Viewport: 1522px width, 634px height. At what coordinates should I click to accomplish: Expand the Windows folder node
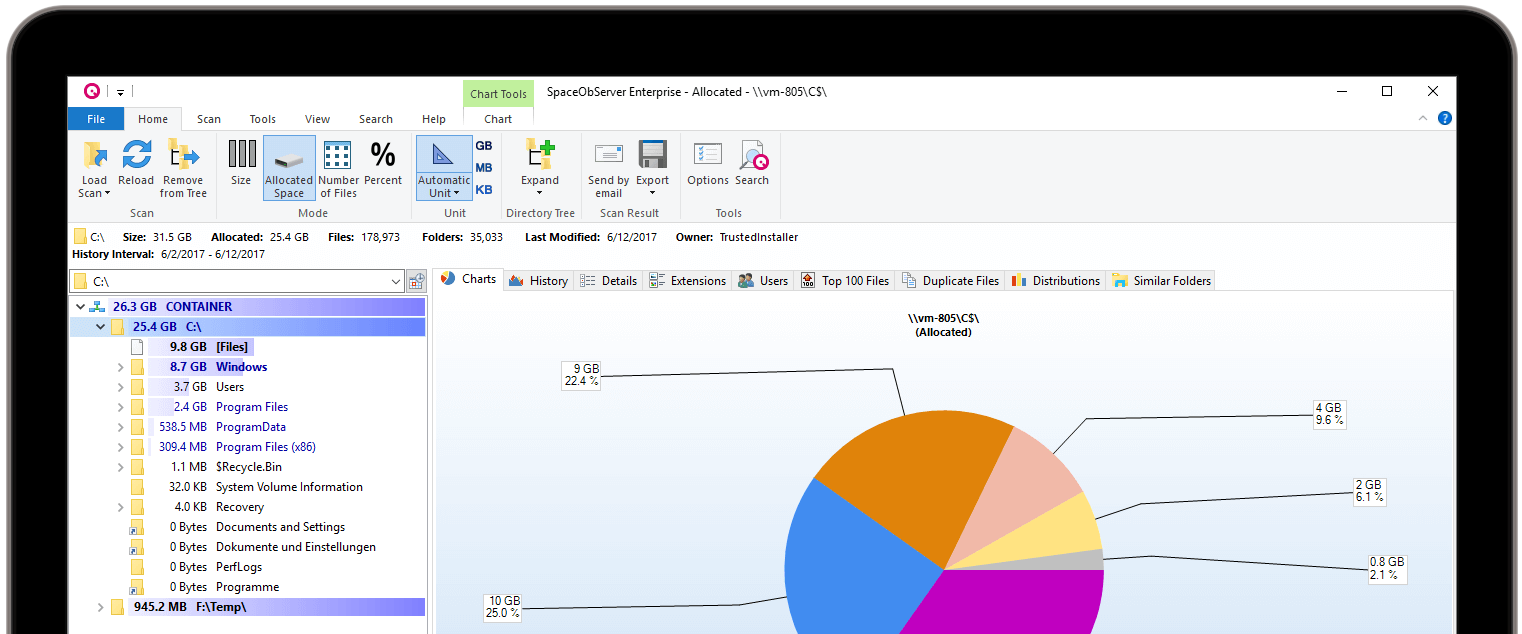tap(120, 367)
